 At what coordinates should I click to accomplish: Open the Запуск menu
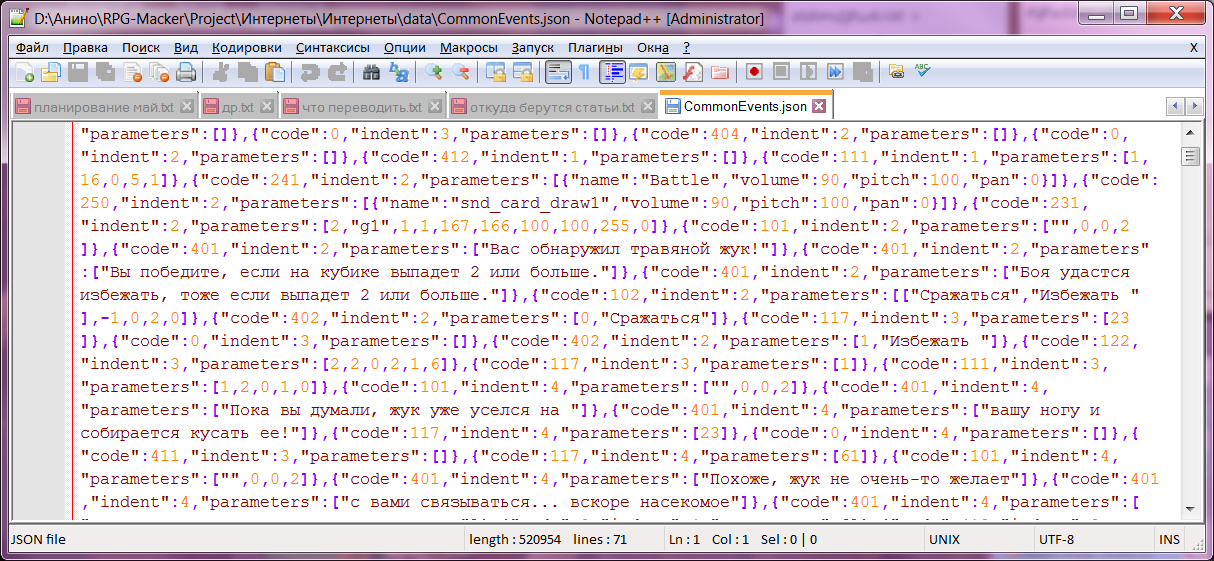(532, 47)
